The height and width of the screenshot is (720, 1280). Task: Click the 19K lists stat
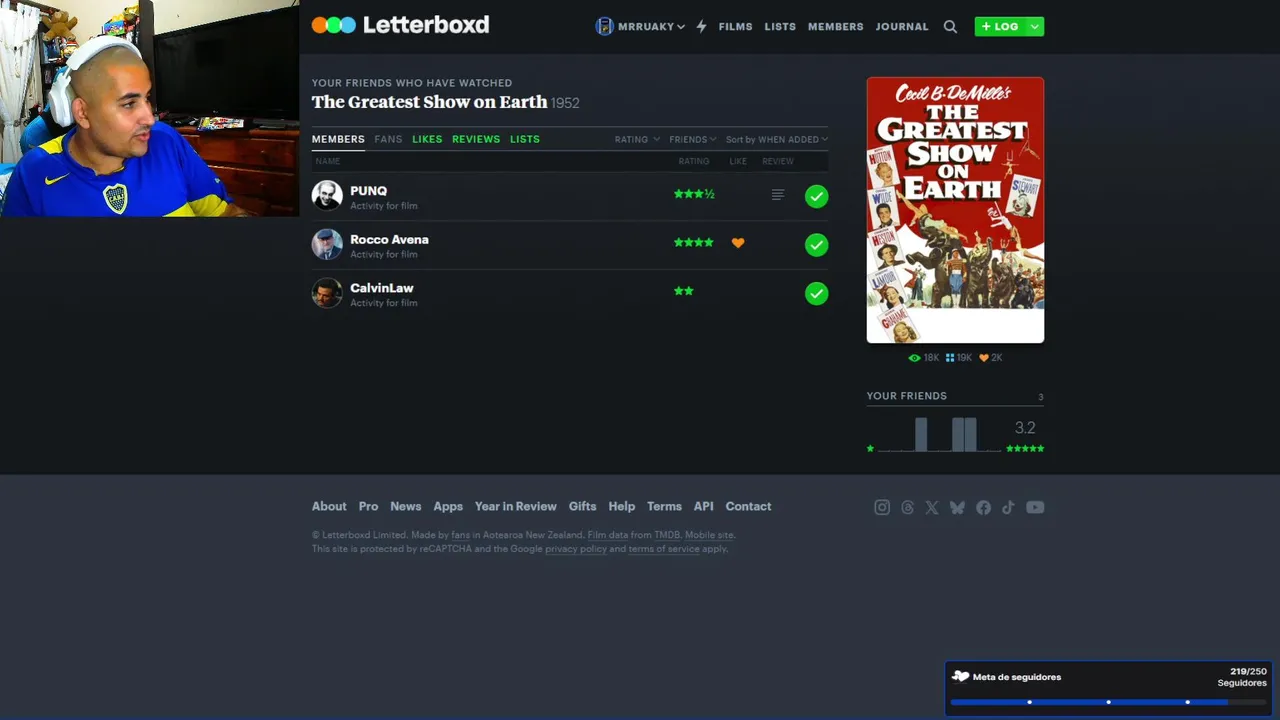click(958, 357)
